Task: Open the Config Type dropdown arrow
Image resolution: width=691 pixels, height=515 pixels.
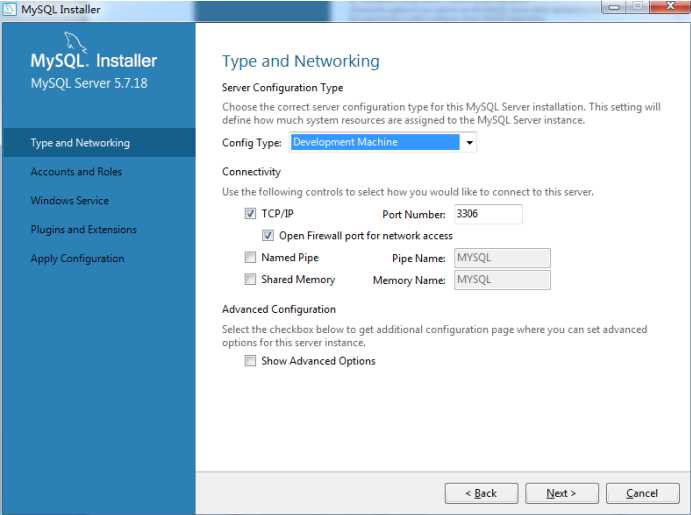Action: (x=469, y=142)
